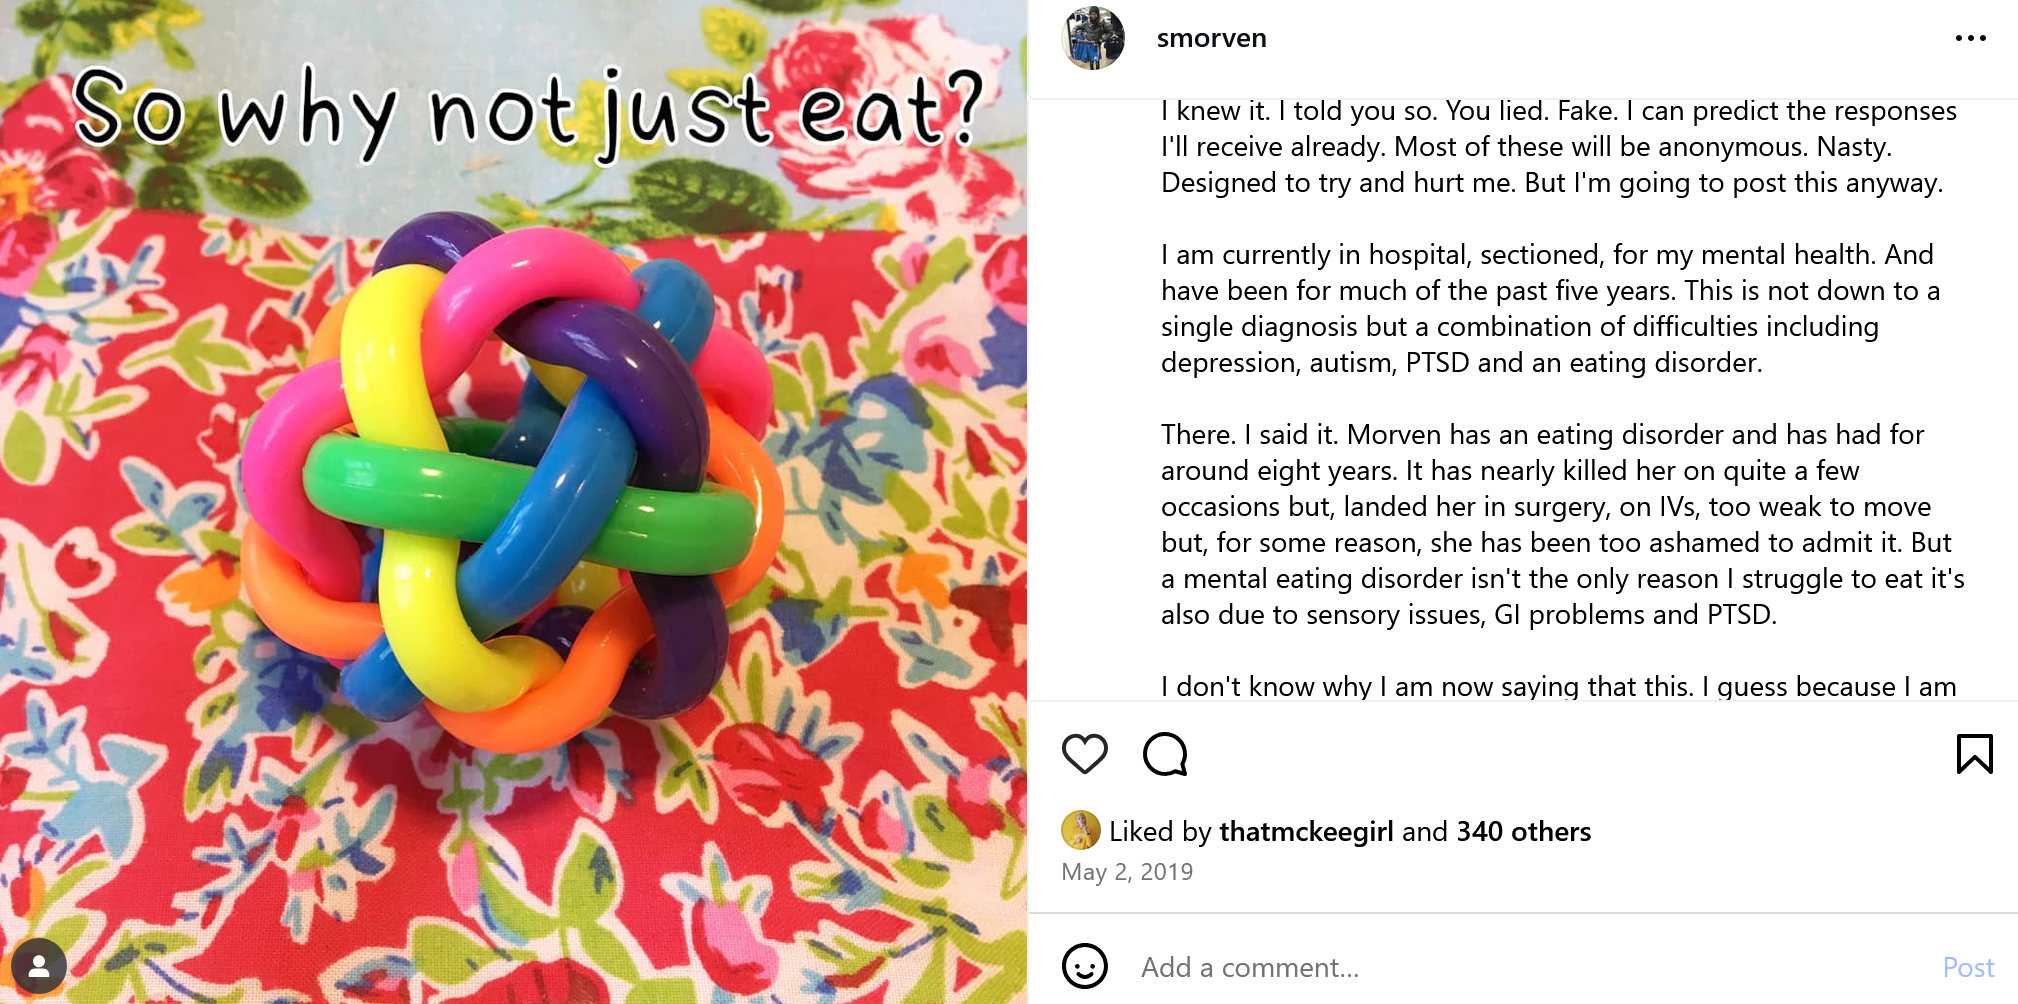2018x1004 pixels.
Task: Open the emoji picker smiley icon
Action: click(1084, 966)
